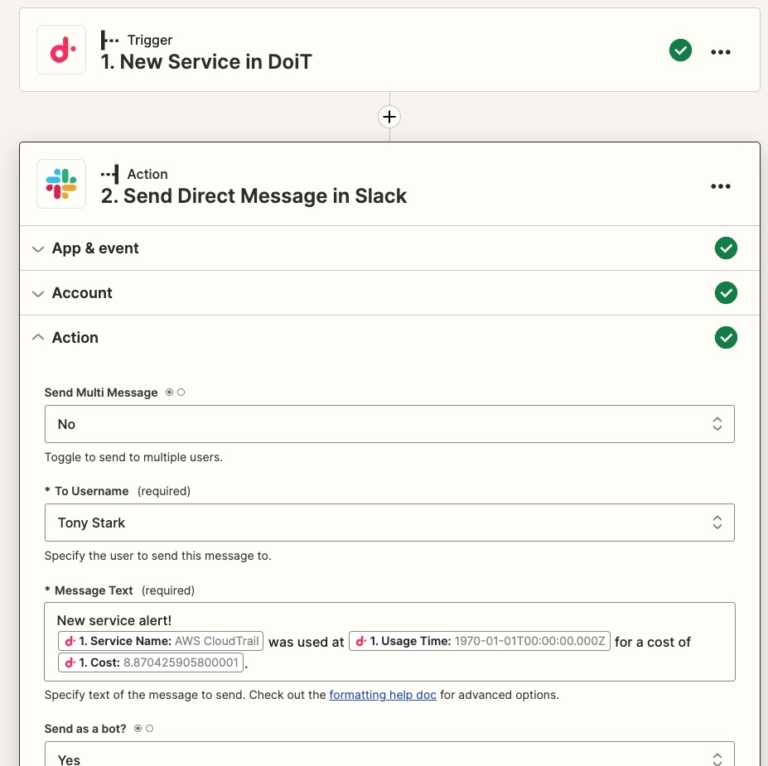Viewport: 768px width, 766px height.
Task: Collapse the Action section
Action: click(x=389, y=337)
